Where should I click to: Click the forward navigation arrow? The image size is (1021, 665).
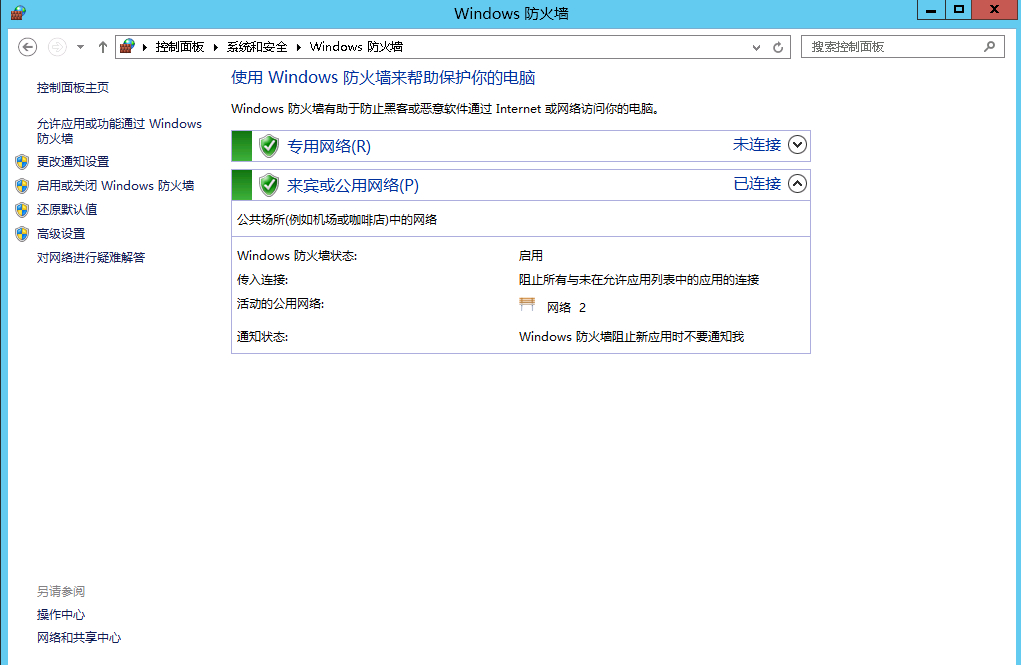pos(57,47)
